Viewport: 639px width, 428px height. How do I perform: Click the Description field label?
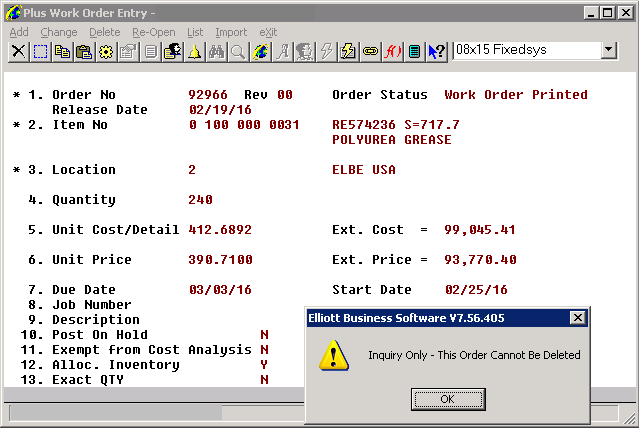click(96, 320)
